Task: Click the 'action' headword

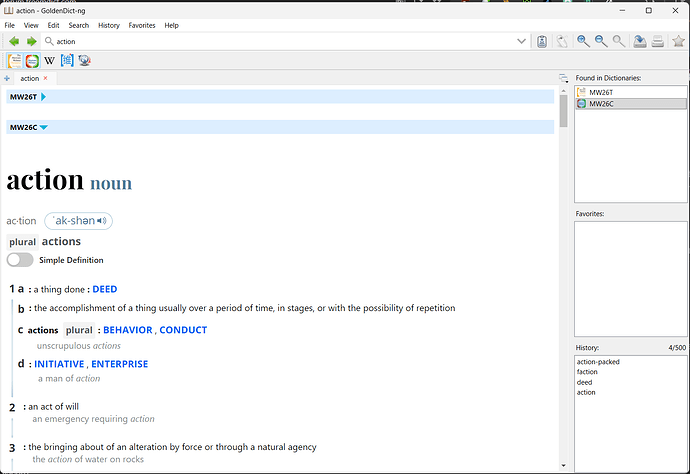Action: coord(45,180)
